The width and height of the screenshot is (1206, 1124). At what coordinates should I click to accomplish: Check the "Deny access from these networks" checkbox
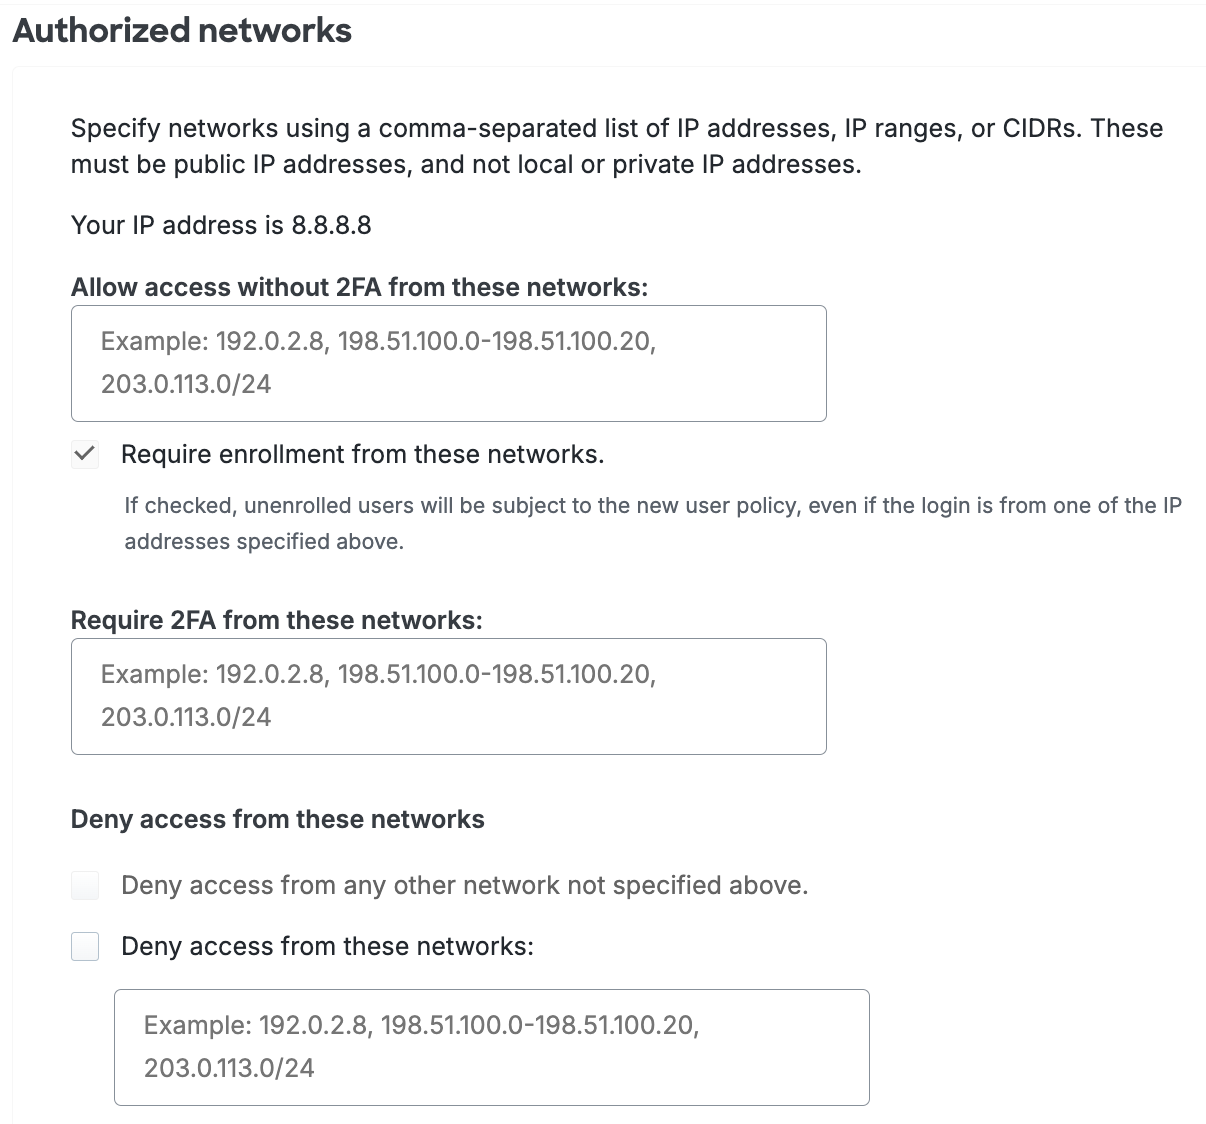[85, 946]
